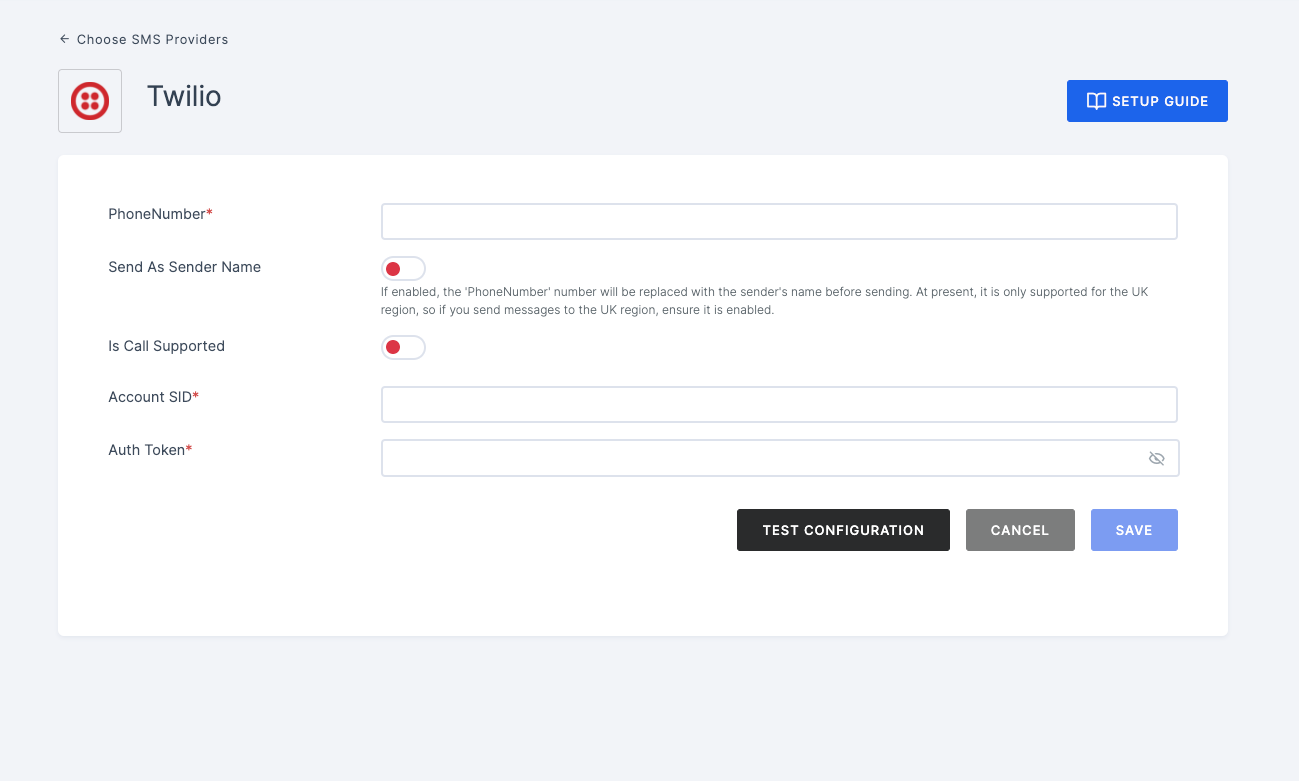Click the Is Call Supported label
Screen dimensions: 1299x781
pyautogui.click(x=166, y=346)
